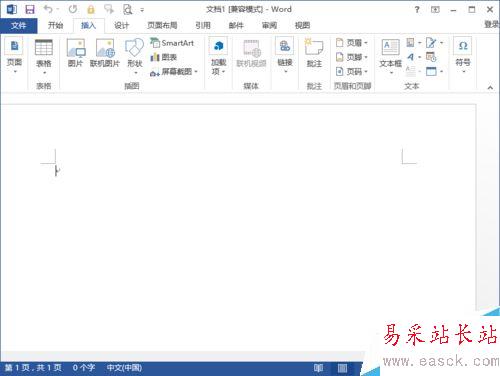This screenshot has height=376, width=500.
Task: Click language 中文(中国) in status bar
Action: point(124,368)
